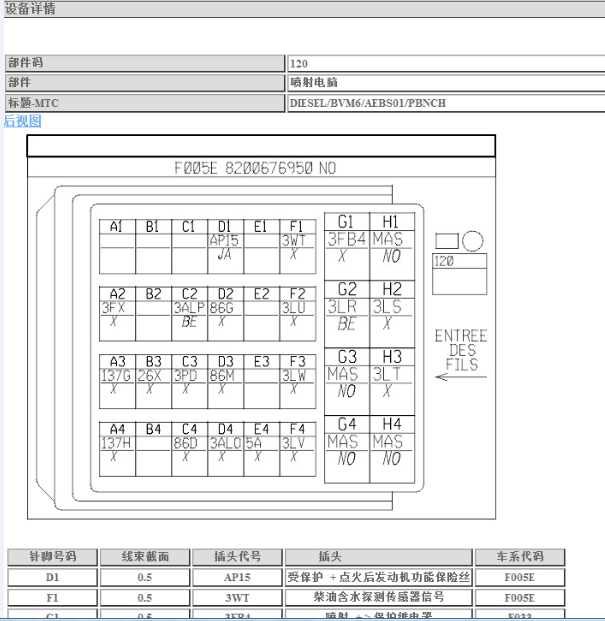Click wire code 86G under pin D2
Screen dimensions: 605x621
click(x=222, y=308)
